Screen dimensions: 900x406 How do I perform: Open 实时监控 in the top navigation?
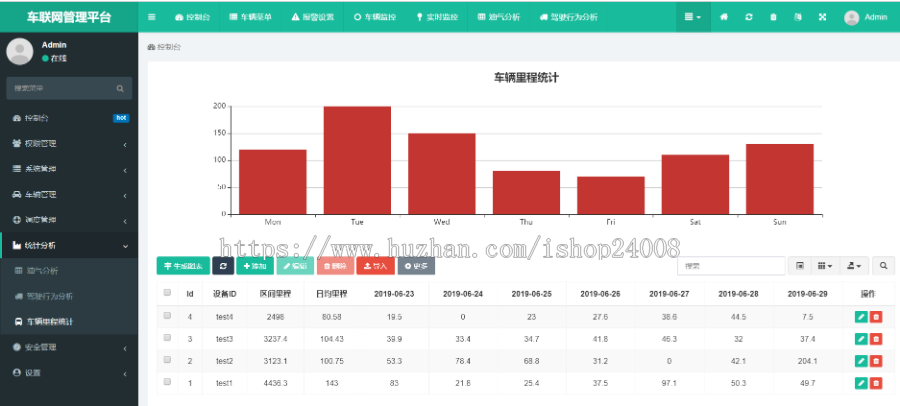click(437, 17)
